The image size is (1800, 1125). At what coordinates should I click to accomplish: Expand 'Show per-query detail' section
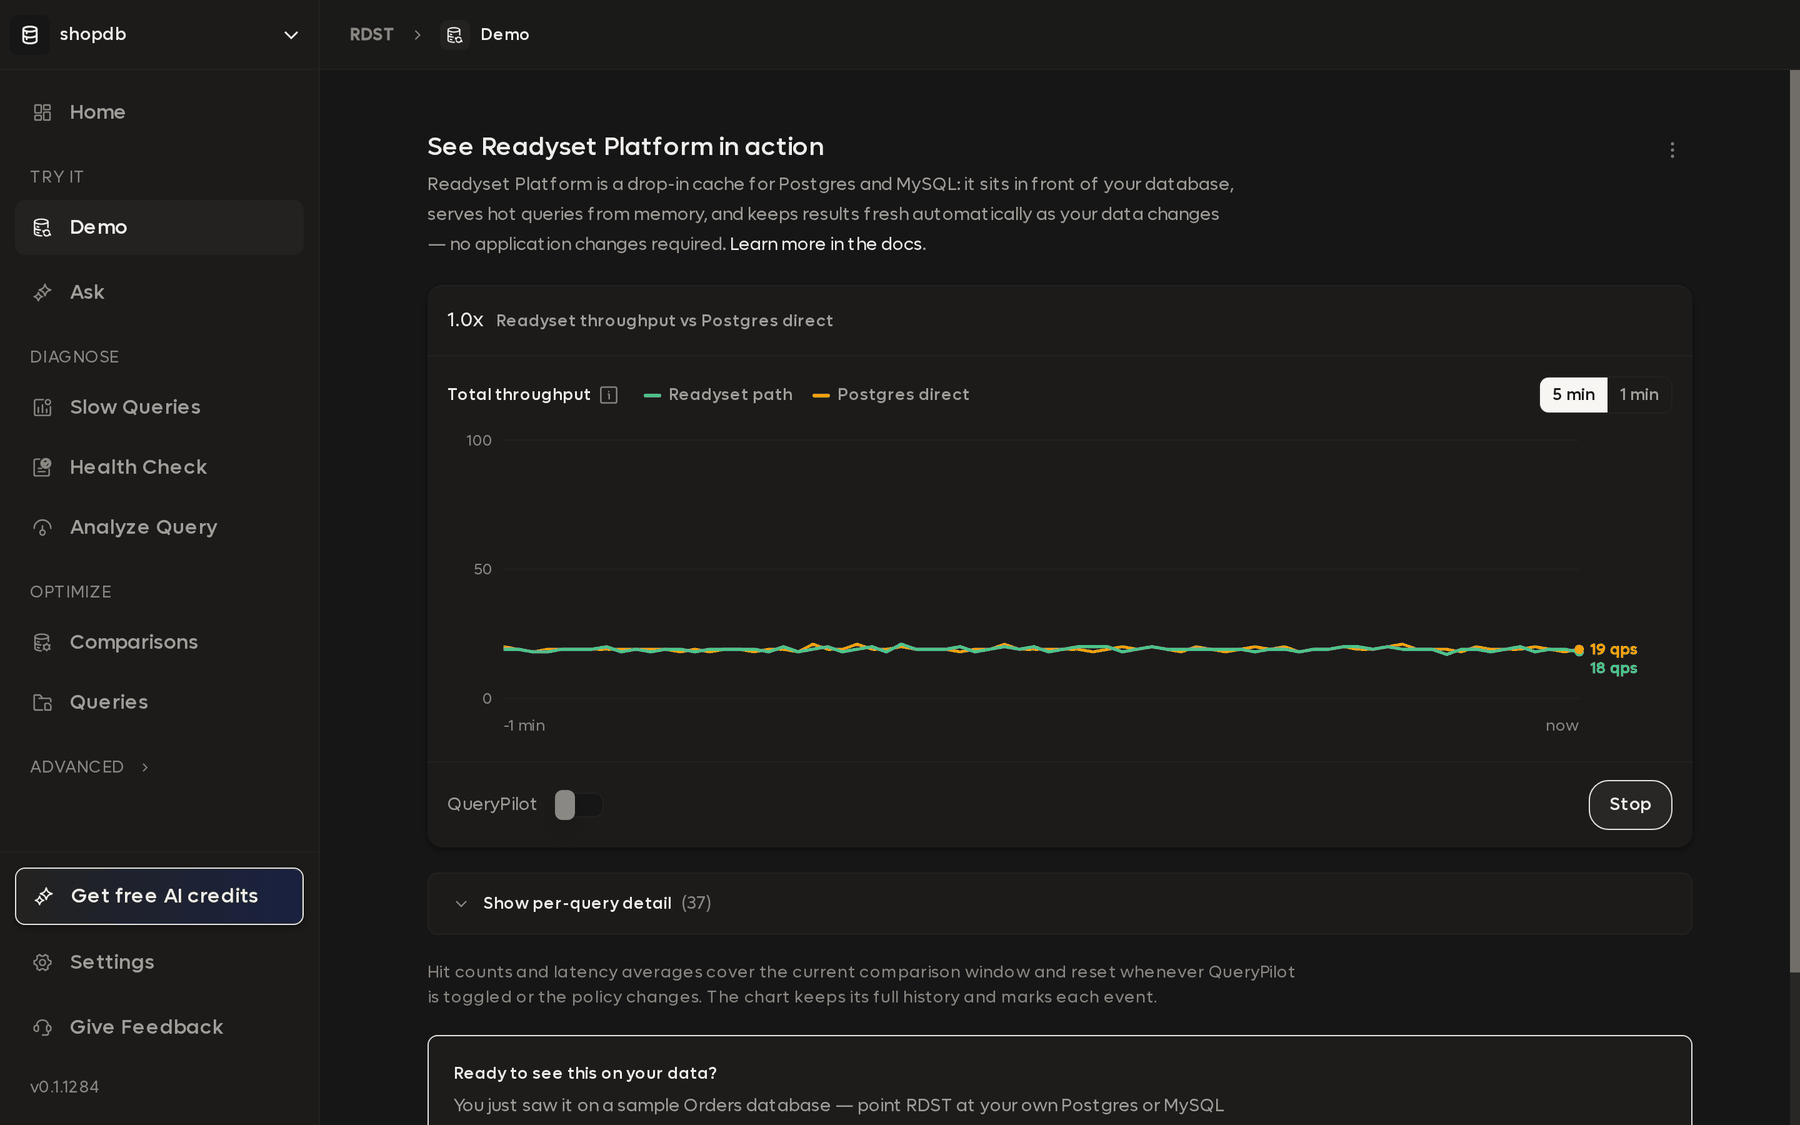[1060, 904]
